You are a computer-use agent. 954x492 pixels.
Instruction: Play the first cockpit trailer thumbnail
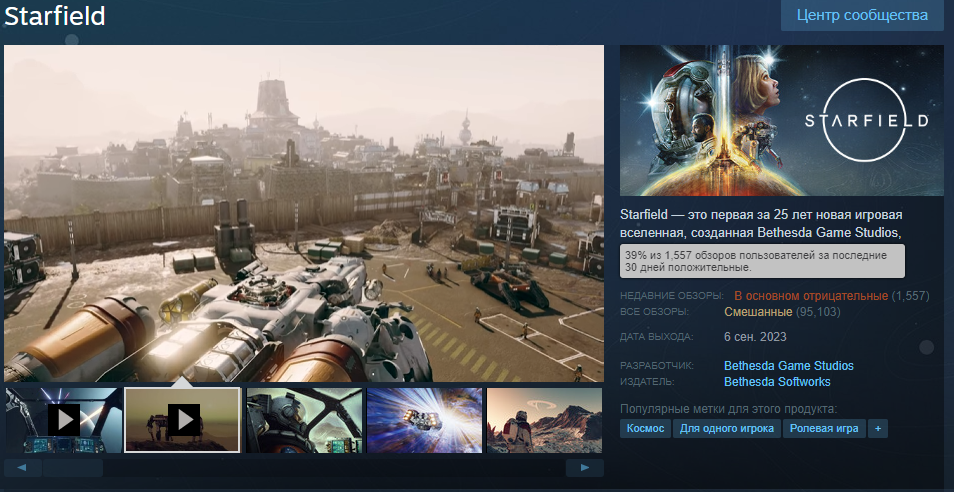(64, 420)
